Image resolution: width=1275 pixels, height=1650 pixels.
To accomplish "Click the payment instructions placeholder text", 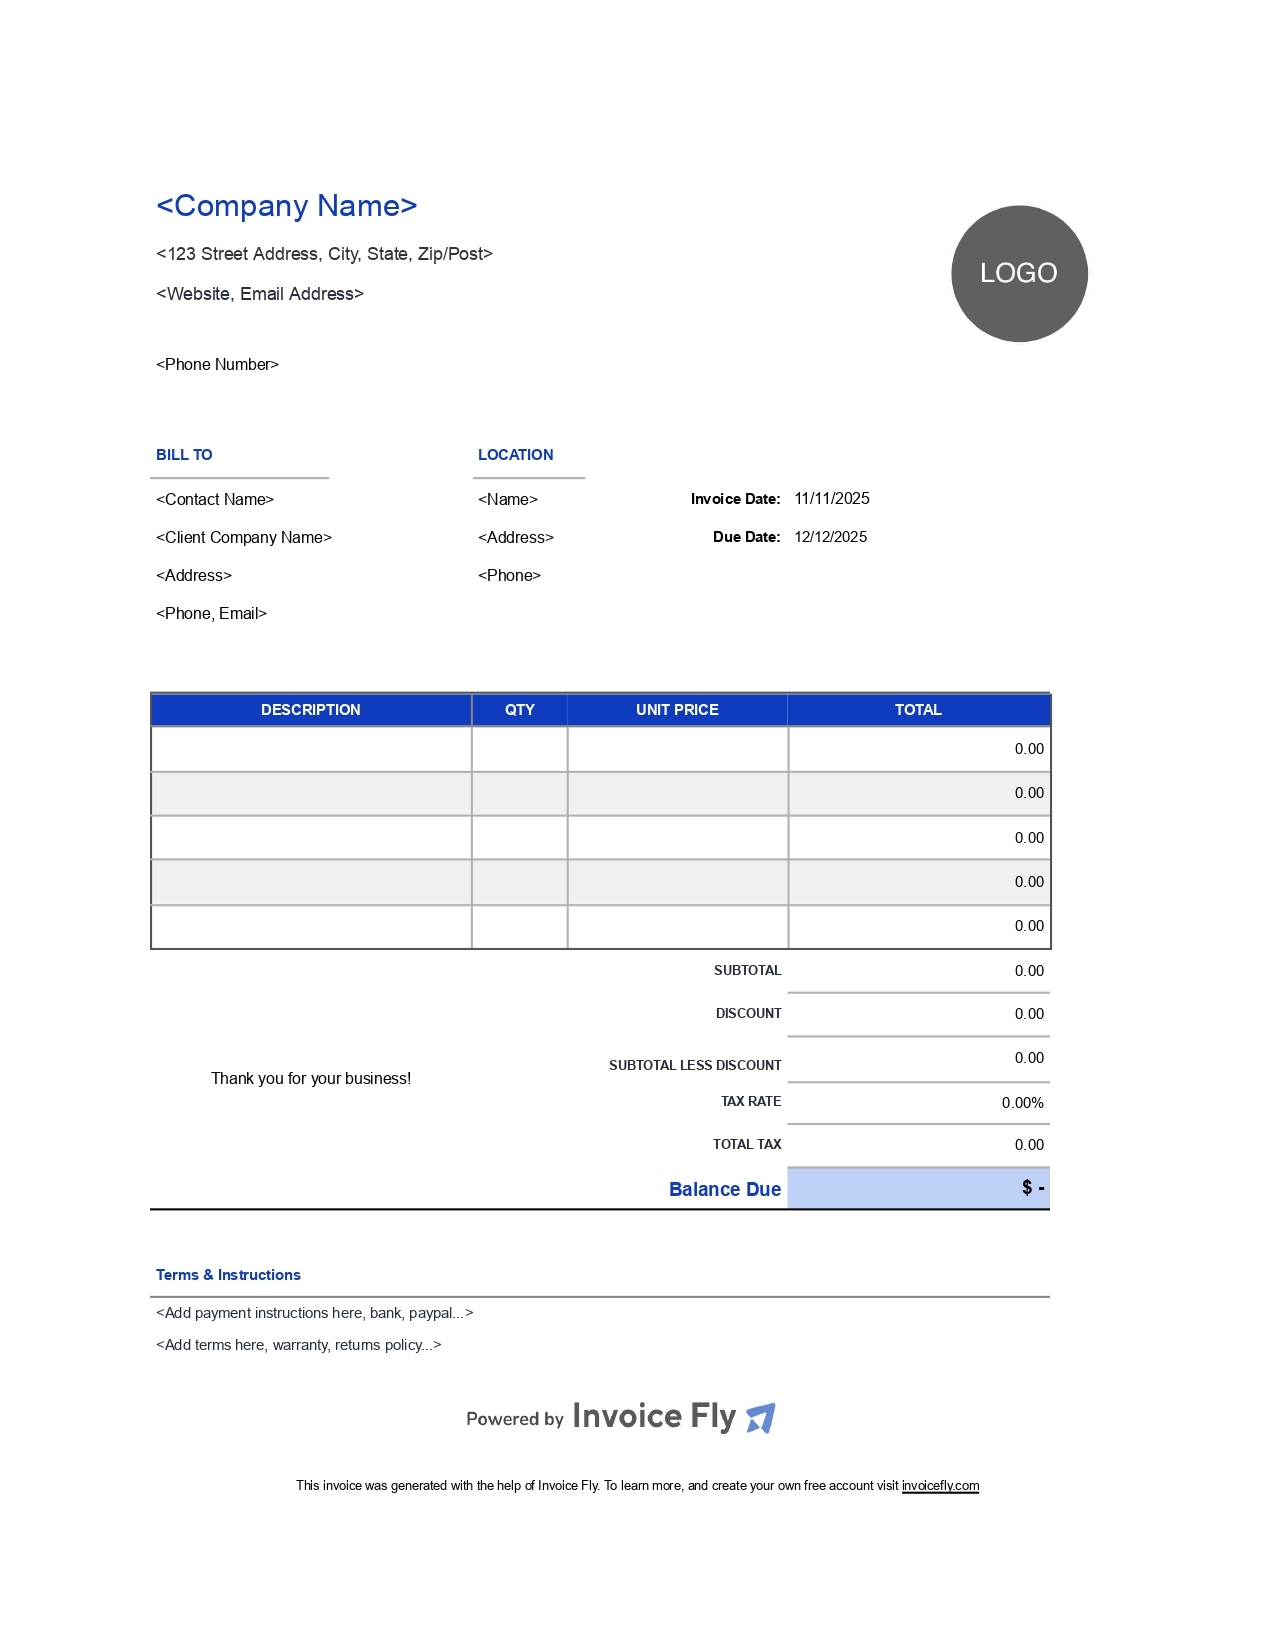I will point(314,1313).
